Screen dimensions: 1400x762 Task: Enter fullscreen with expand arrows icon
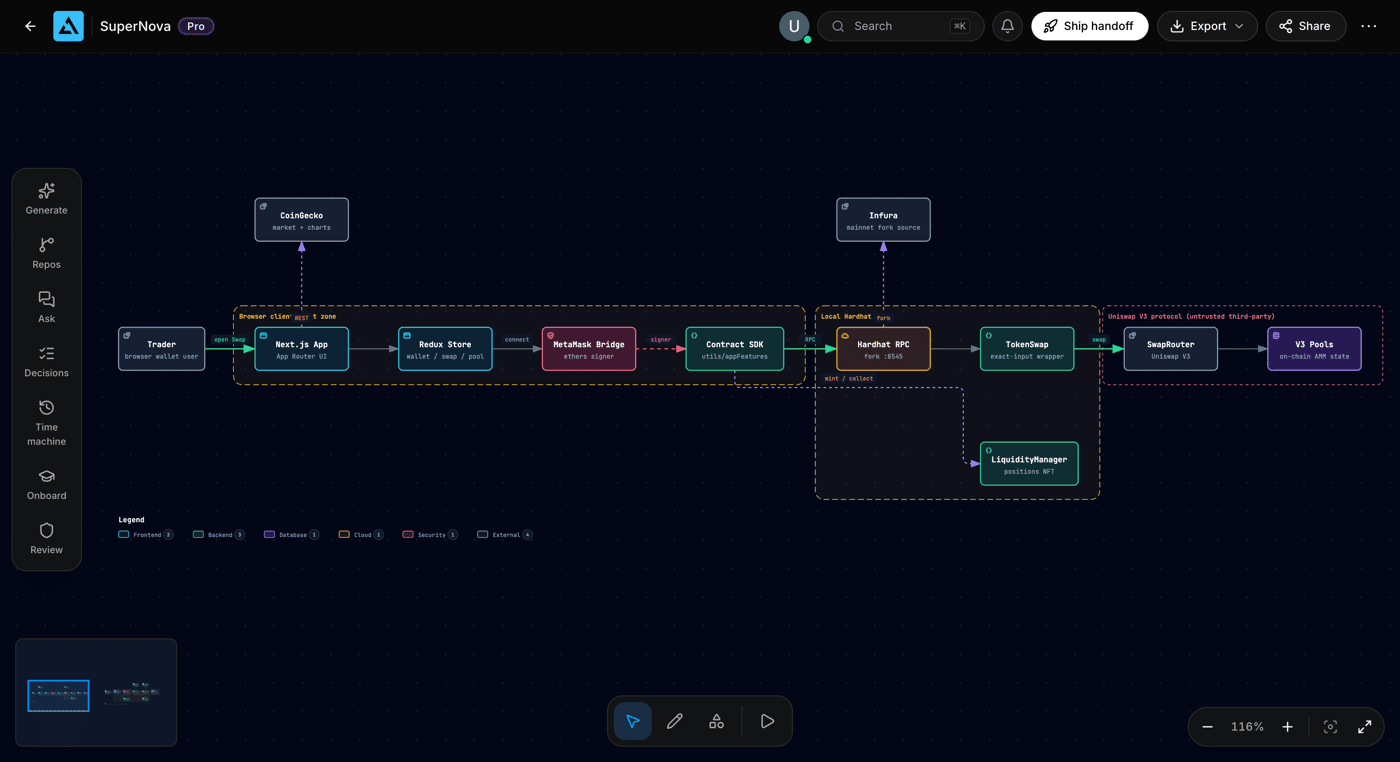coord(1364,727)
